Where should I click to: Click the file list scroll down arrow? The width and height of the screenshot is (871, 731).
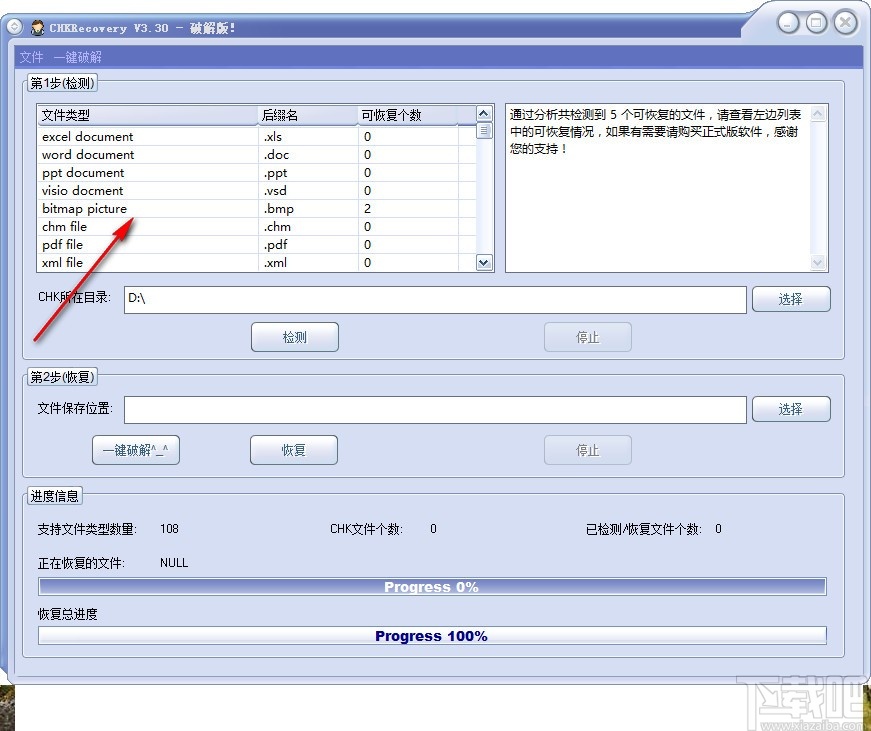point(484,263)
